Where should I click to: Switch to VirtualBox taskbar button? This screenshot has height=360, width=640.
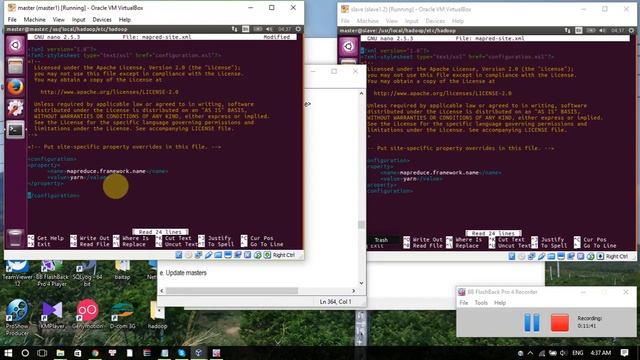[198, 353]
